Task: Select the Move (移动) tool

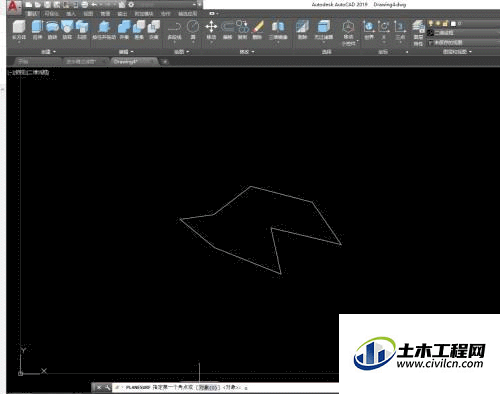Action: pyautogui.click(x=211, y=30)
